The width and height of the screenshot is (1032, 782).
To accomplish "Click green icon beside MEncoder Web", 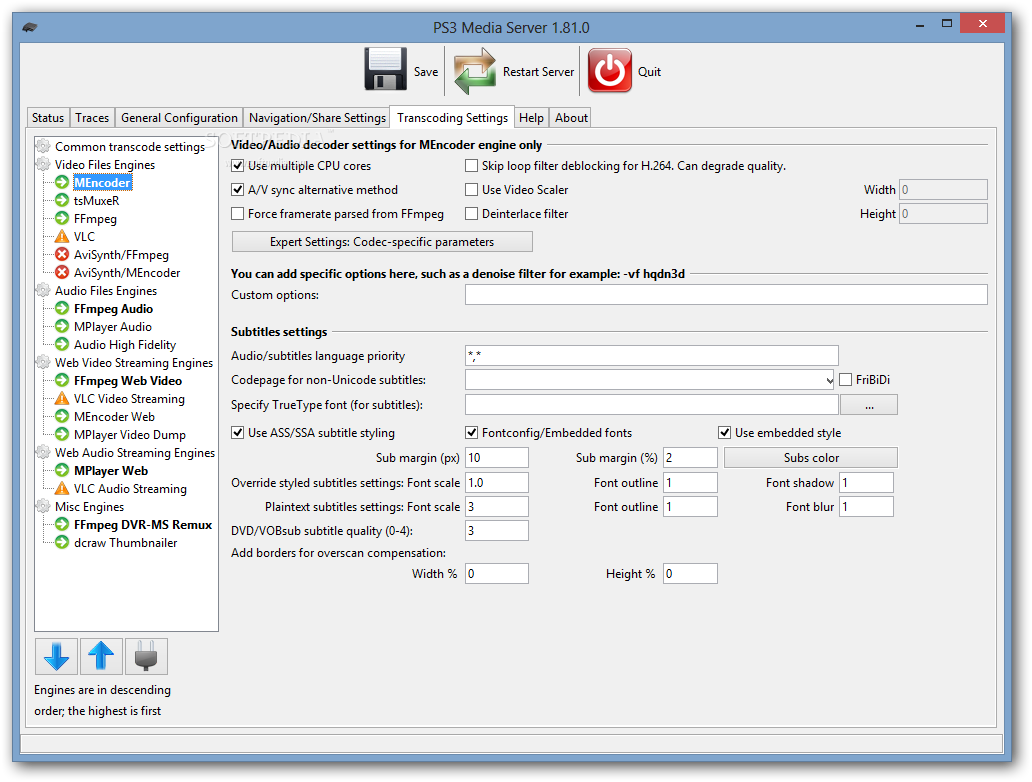I will tap(62, 417).
